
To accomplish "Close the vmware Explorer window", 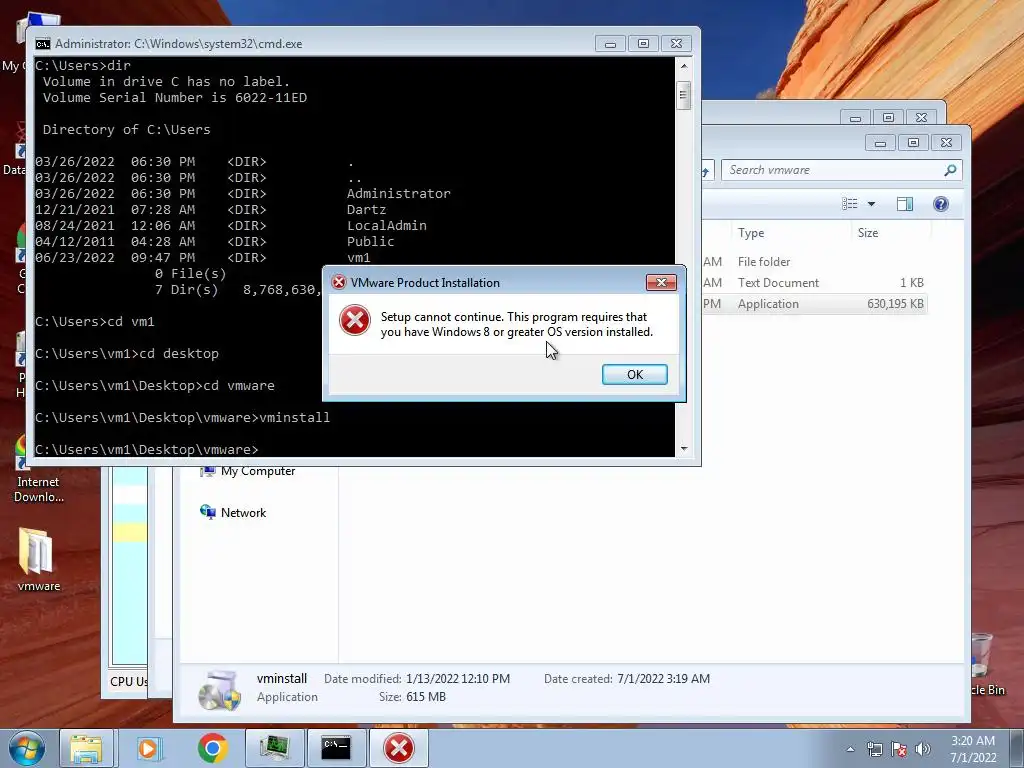I will pos(946,142).
